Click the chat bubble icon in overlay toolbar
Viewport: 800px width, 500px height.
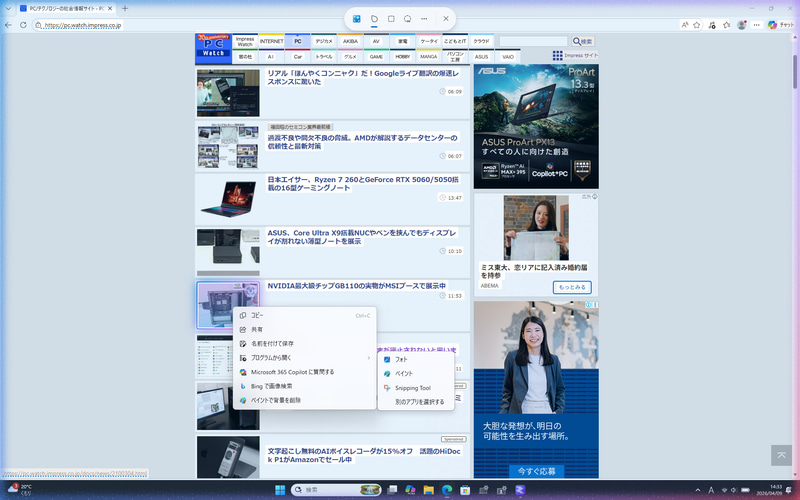pyautogui.click(x=407, y=19)
